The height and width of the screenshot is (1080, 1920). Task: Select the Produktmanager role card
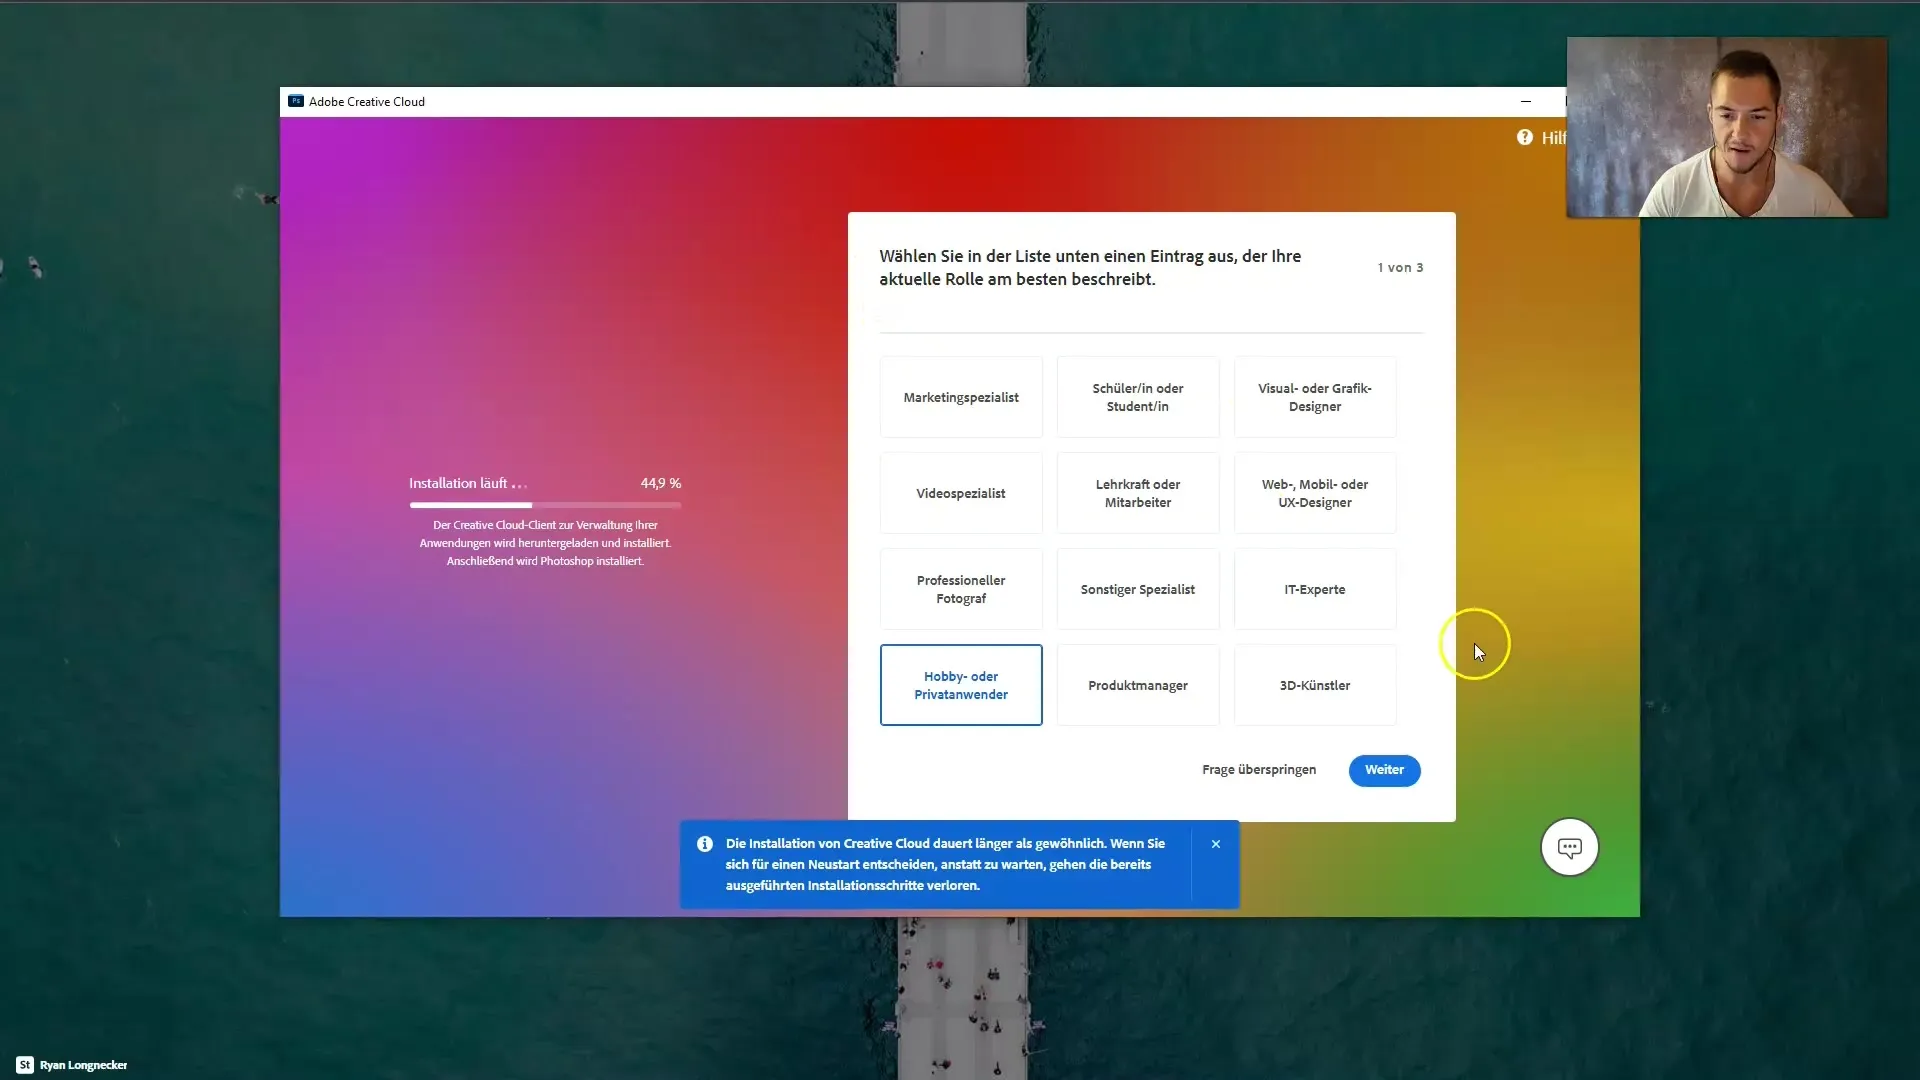coord(1138,685)
